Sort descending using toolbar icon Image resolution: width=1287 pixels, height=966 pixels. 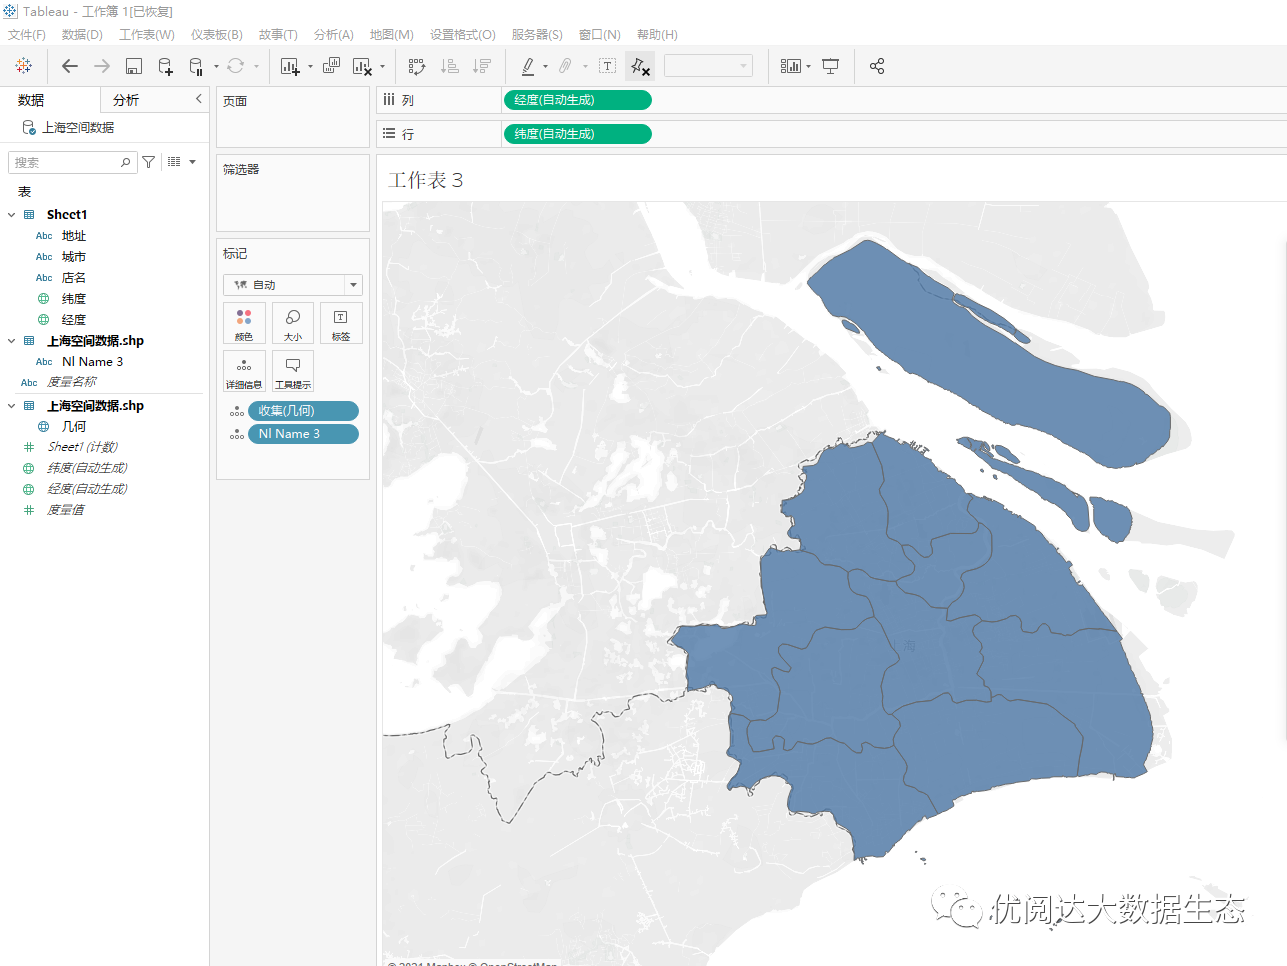pyautogui.click(x=482, y=66)
